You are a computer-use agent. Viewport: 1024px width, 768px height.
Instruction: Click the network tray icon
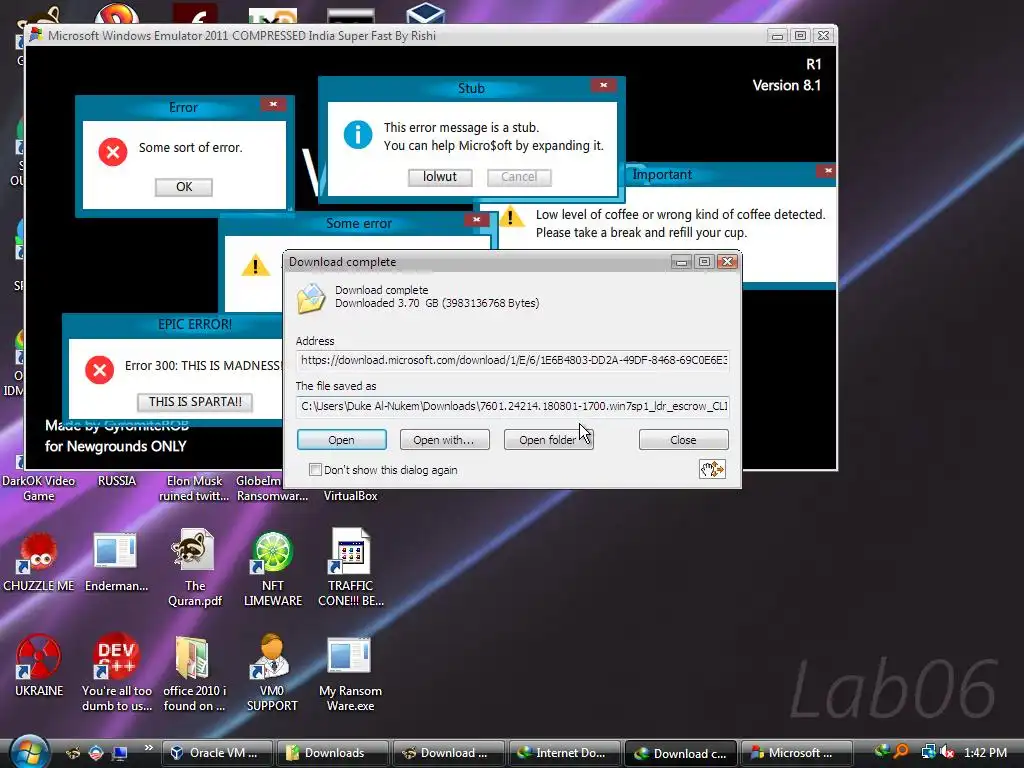pos(928,752)
